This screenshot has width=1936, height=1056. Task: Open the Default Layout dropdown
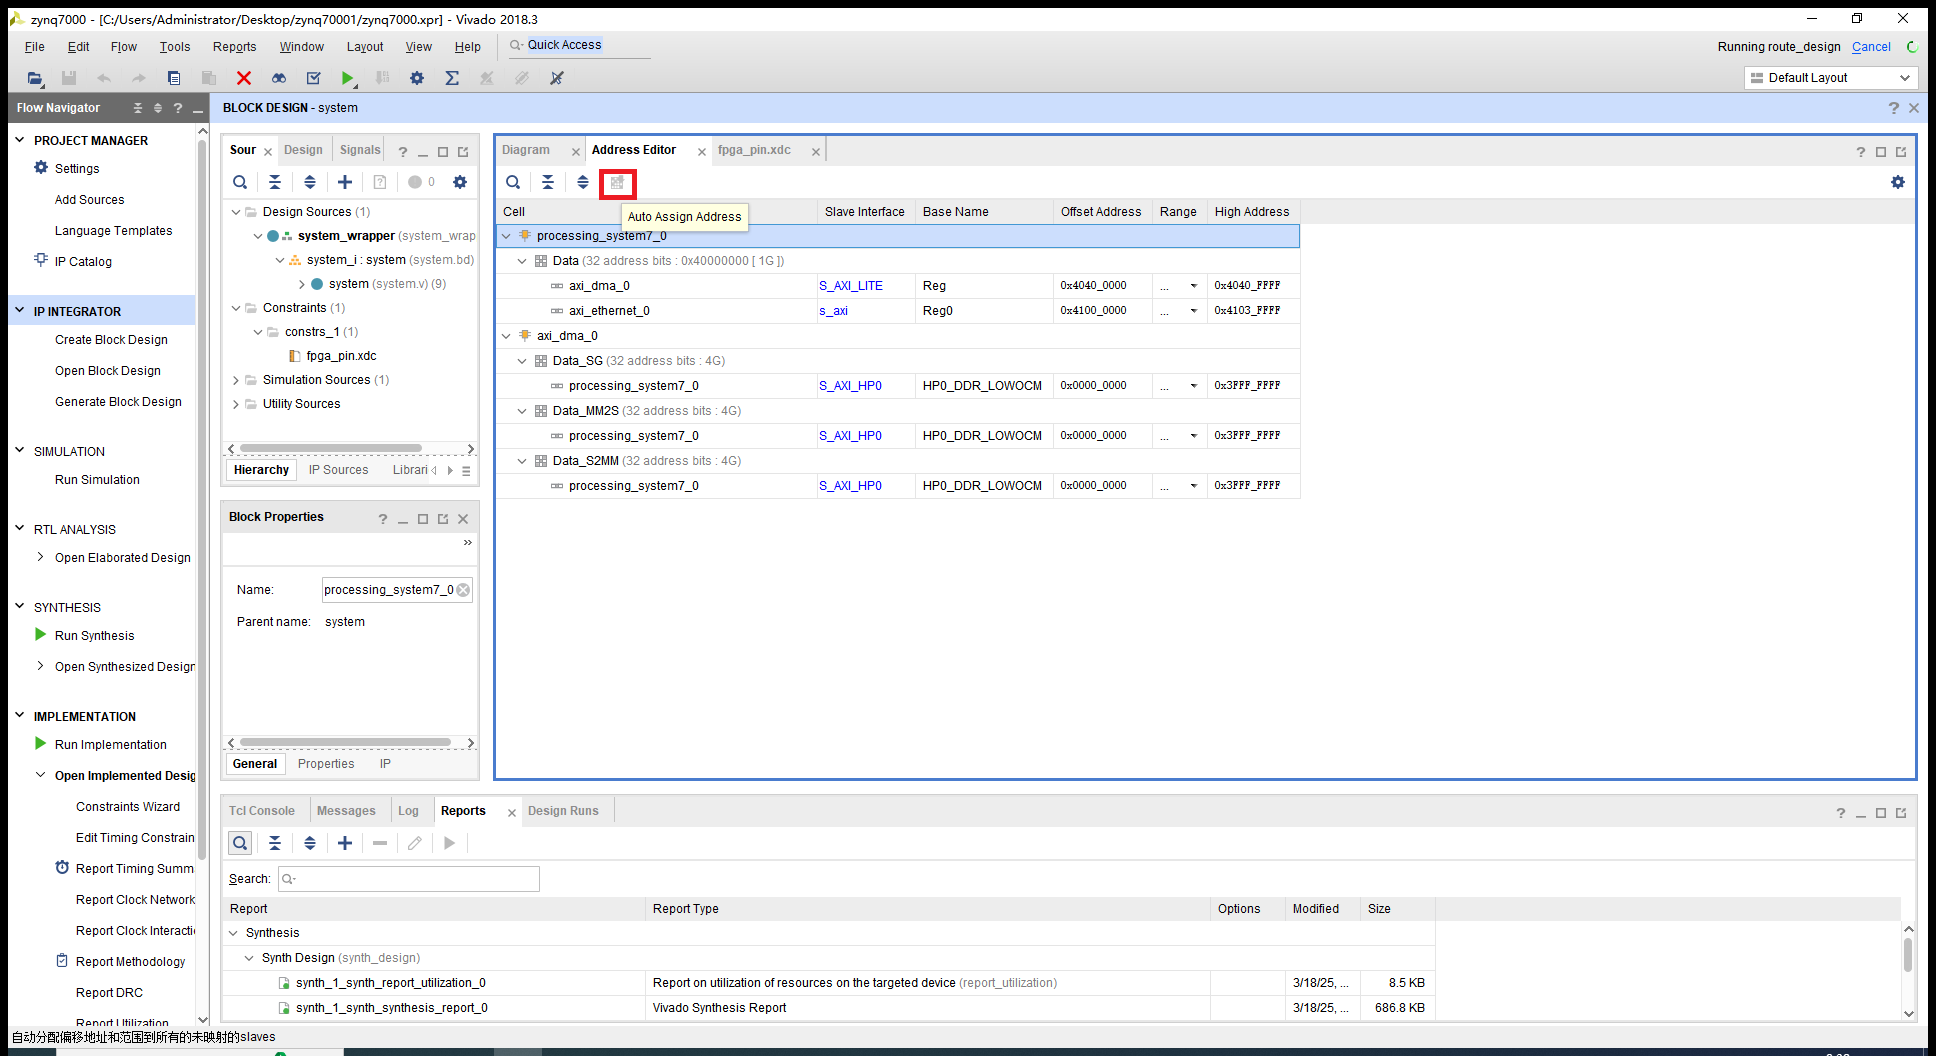click(x=1831, y=78)
